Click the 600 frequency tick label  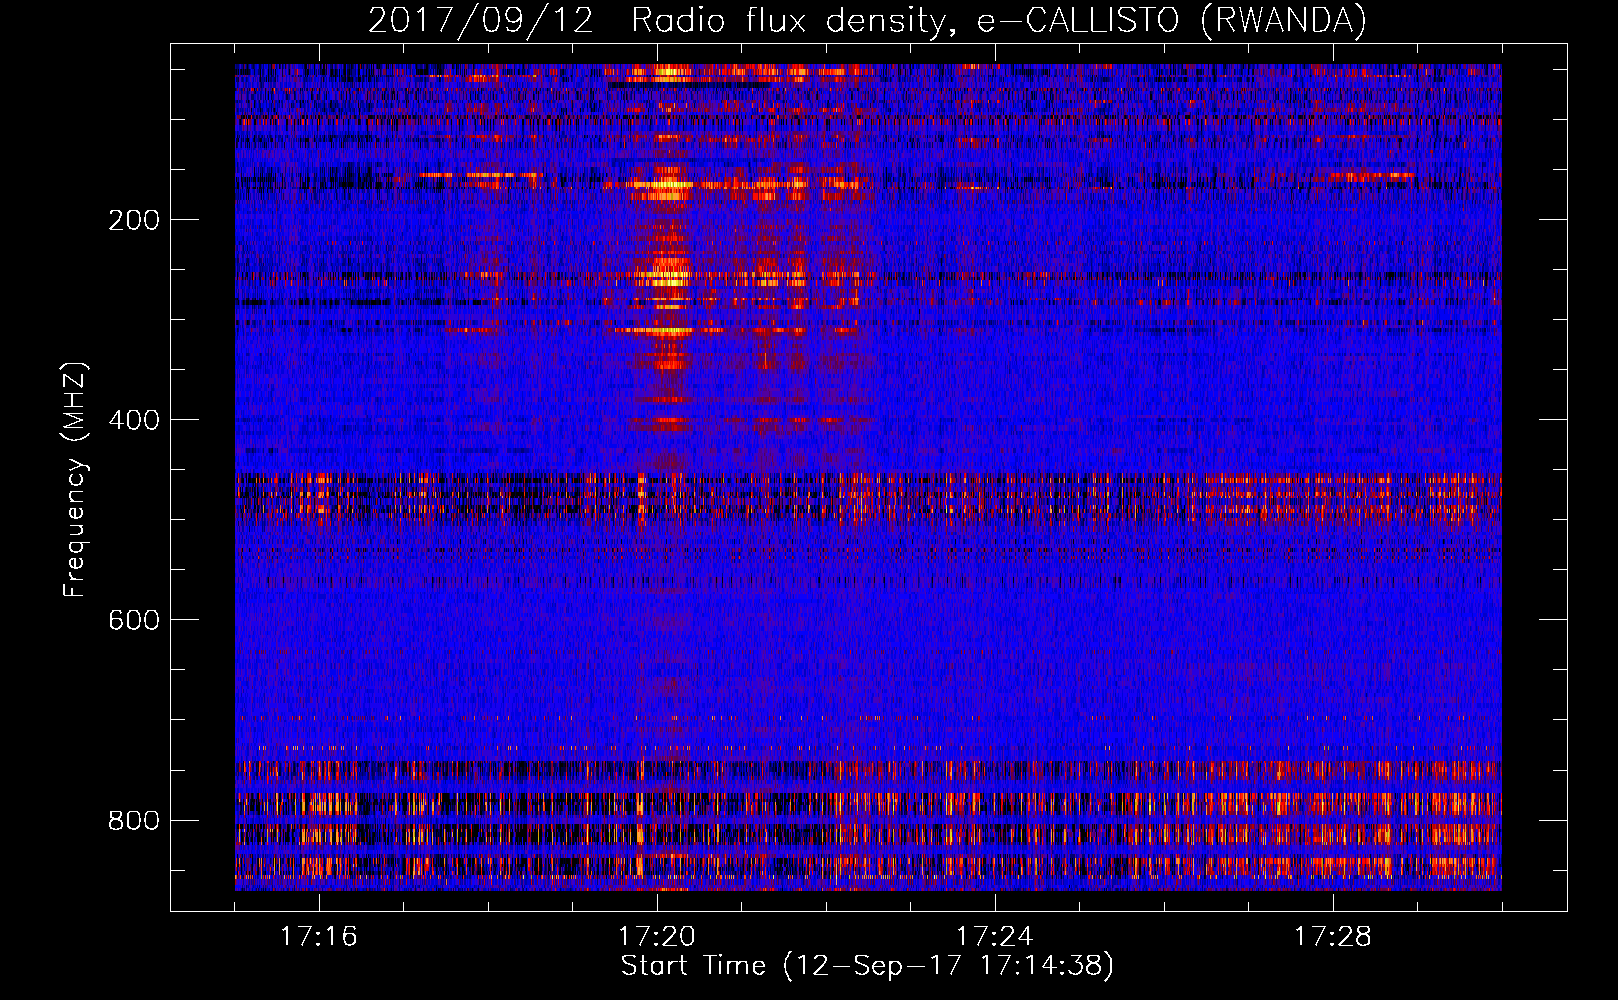click(133, 620)
